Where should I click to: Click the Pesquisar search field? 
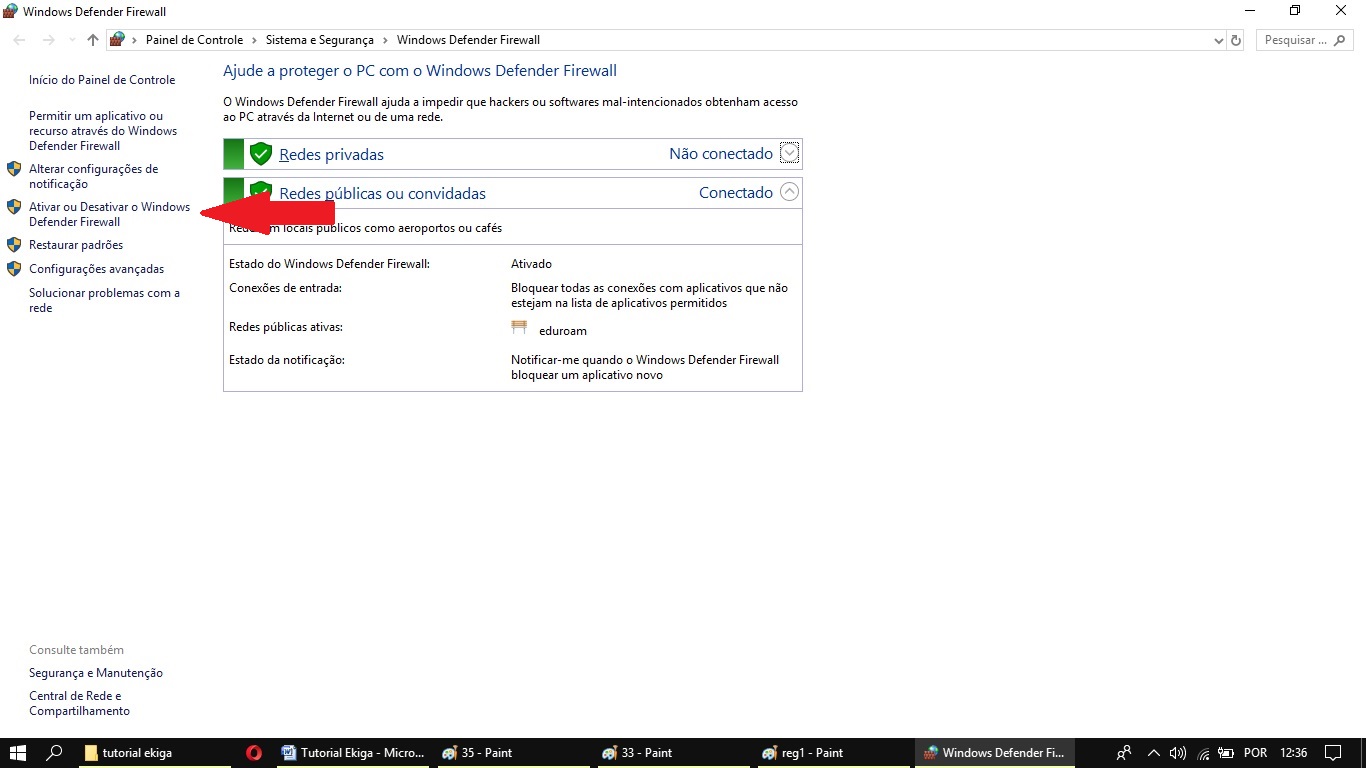tap(1296, 40)
